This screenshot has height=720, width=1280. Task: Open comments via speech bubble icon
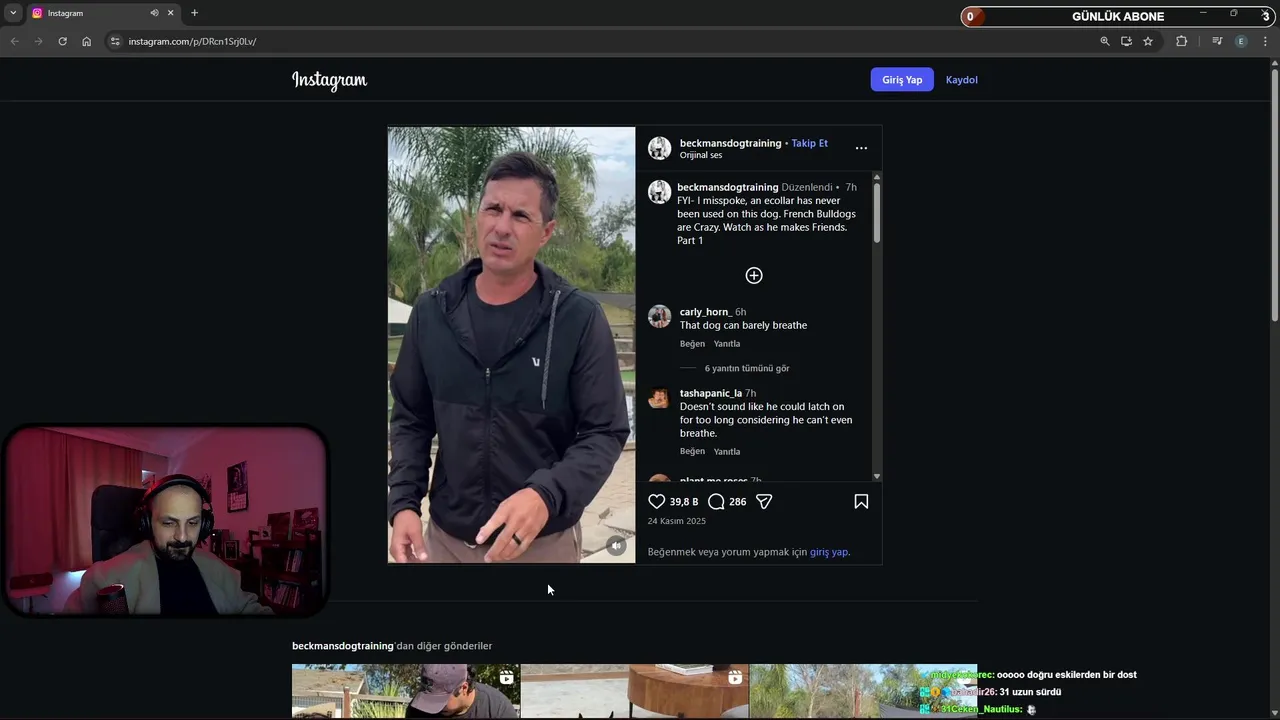pyautogui.click(x=716, y=501)
